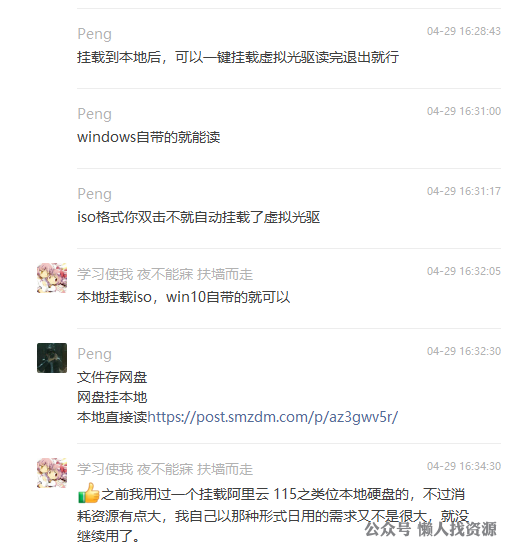Click the timestamp 04-29 16:32:30

point(464,351)
